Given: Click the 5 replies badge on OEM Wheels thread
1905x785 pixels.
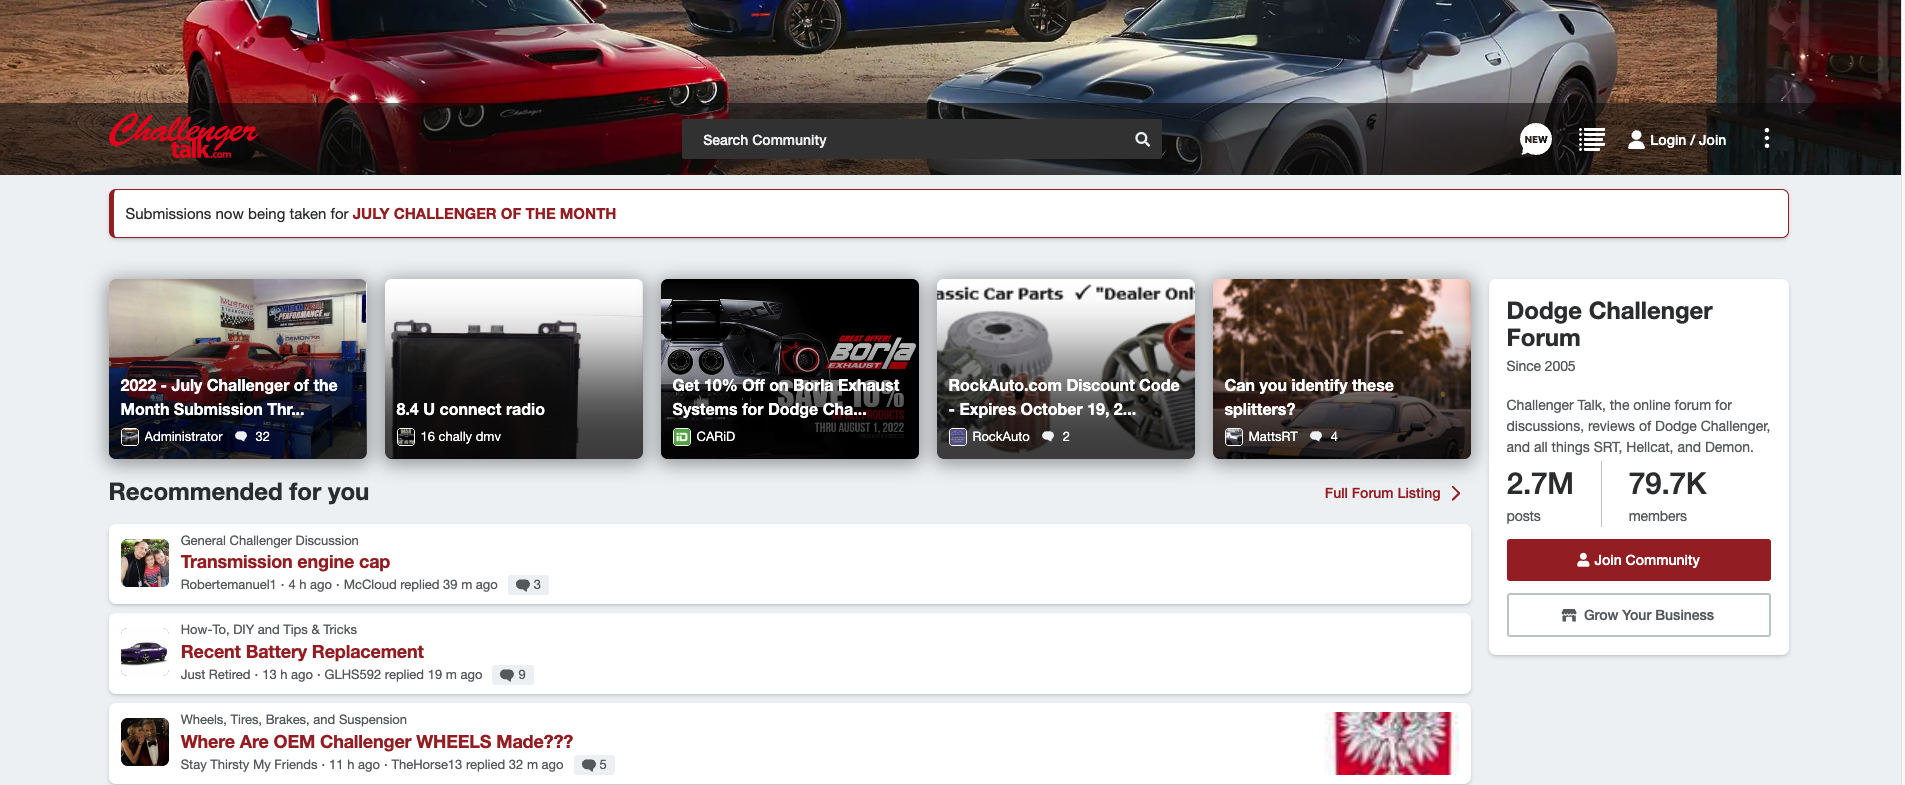Looking at the screenshot, I should click(x=594, y=765).
